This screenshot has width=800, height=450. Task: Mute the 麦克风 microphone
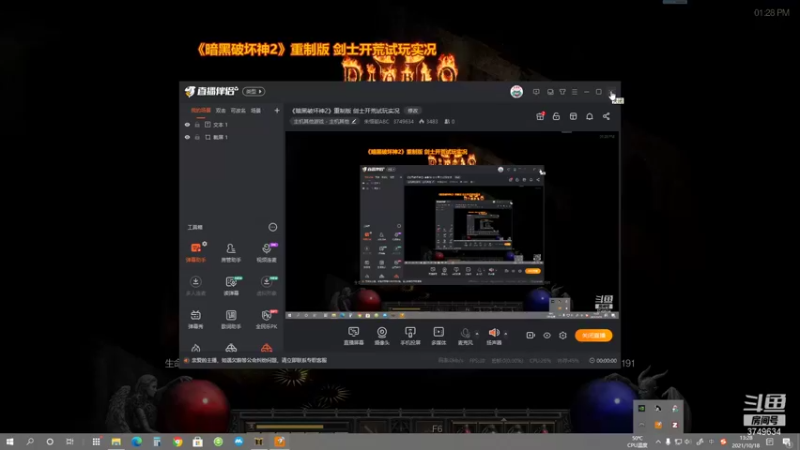[x=465, y=336]
